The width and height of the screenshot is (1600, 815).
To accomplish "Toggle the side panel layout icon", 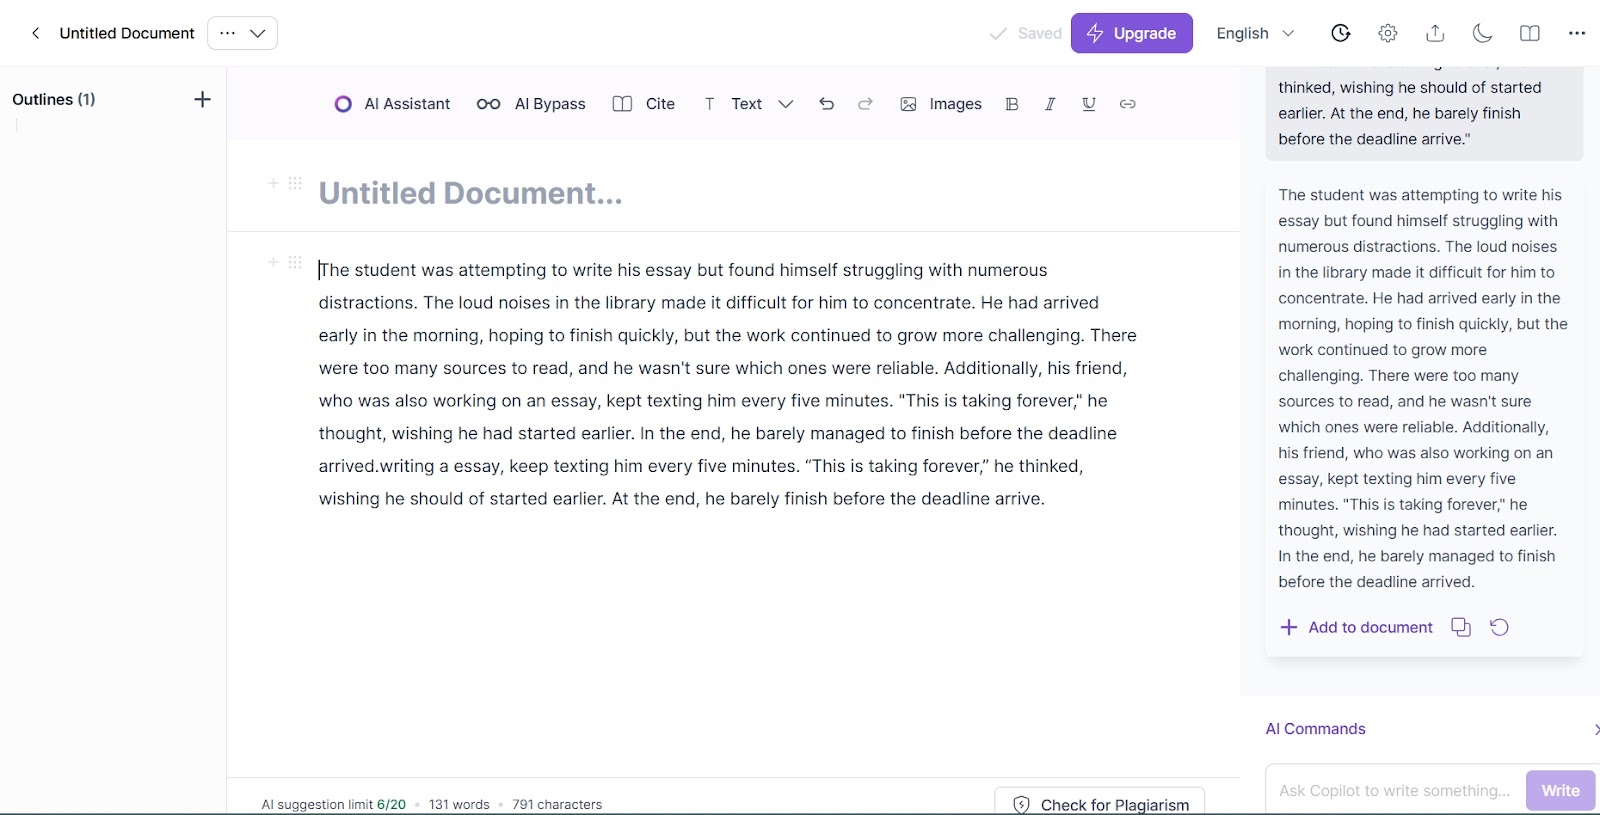I will 1529,33.
